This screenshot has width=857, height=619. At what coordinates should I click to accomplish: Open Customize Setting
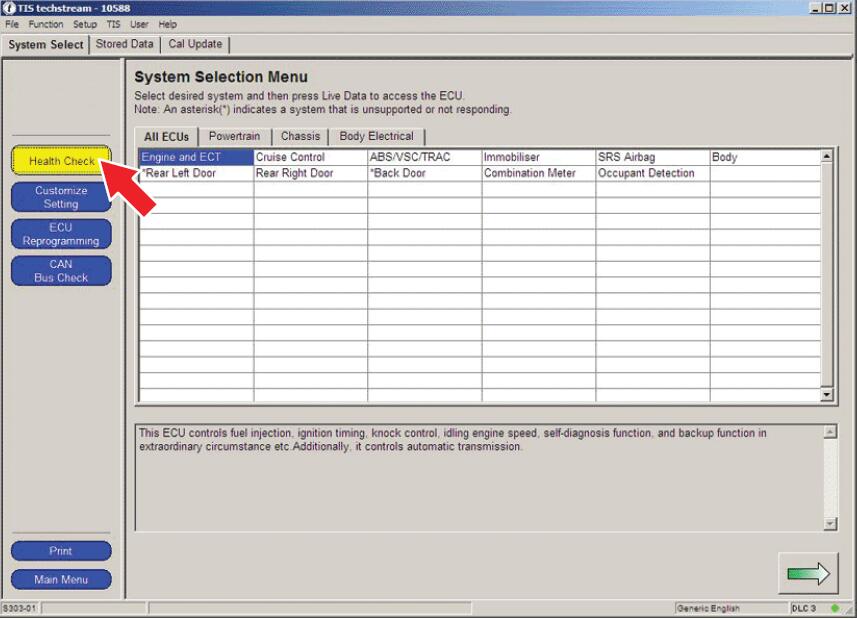[x=61, y=197]
